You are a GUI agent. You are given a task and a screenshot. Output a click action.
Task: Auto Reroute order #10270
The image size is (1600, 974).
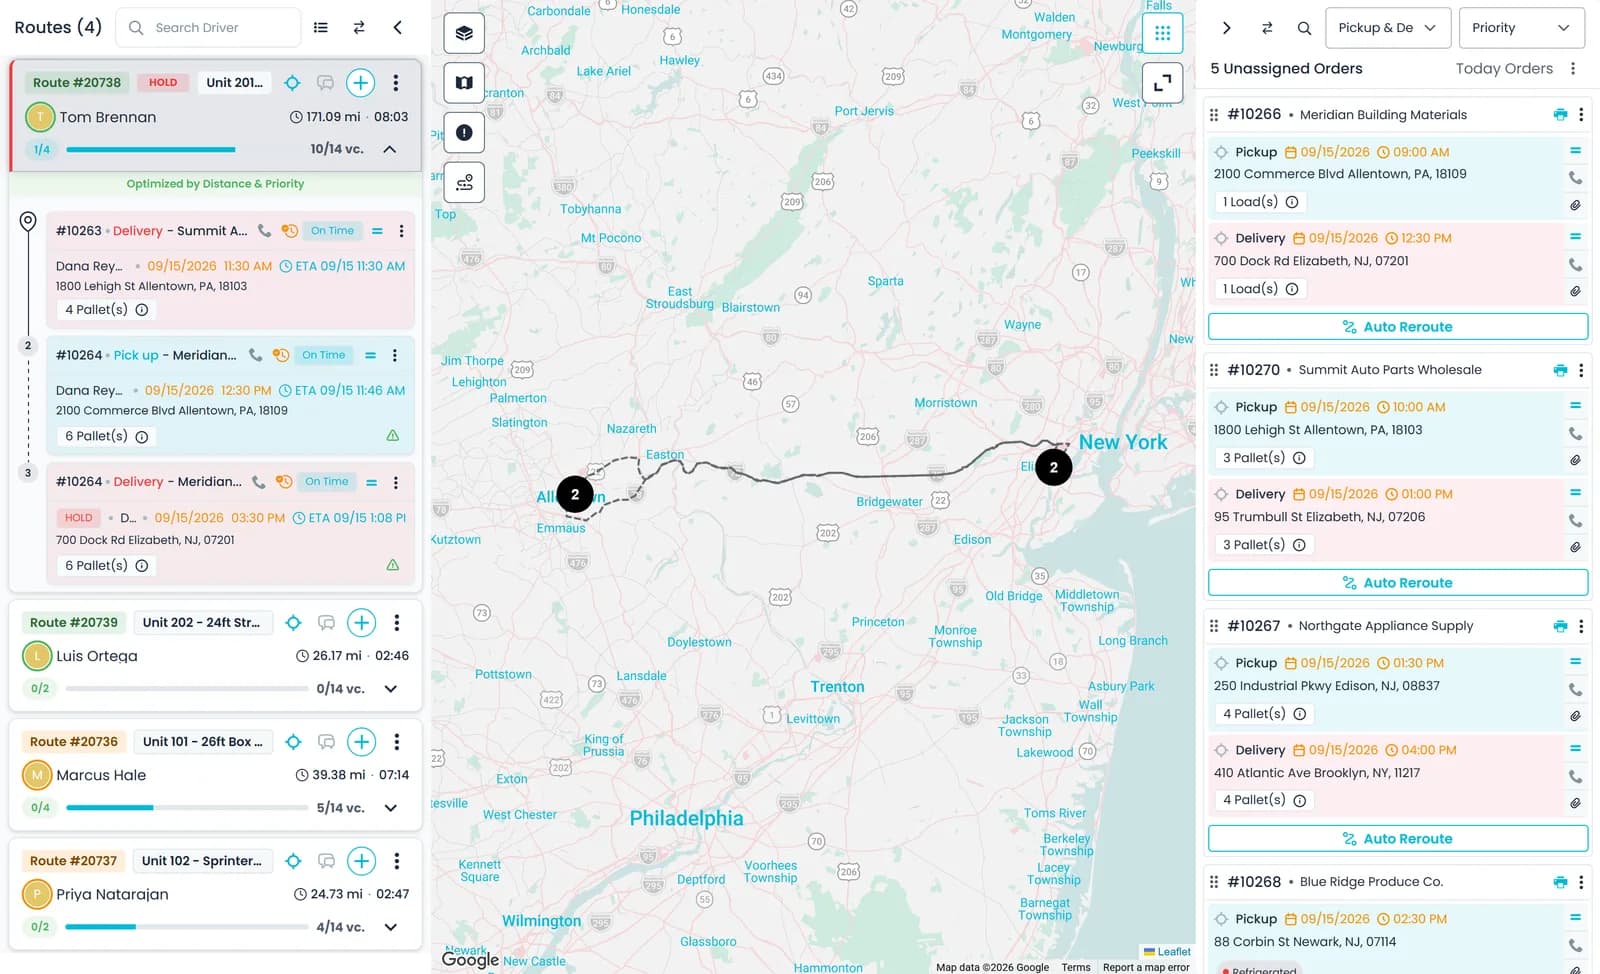(x=1398, y=583)
